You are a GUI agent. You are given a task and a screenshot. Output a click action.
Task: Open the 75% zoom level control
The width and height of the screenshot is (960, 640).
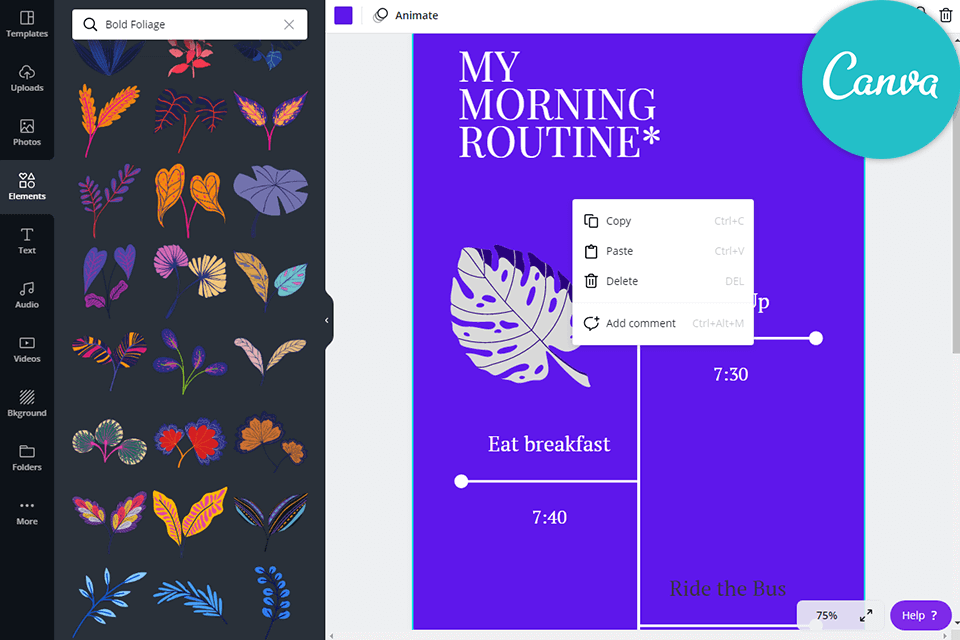pyautogui.click(x=827, y=615)
